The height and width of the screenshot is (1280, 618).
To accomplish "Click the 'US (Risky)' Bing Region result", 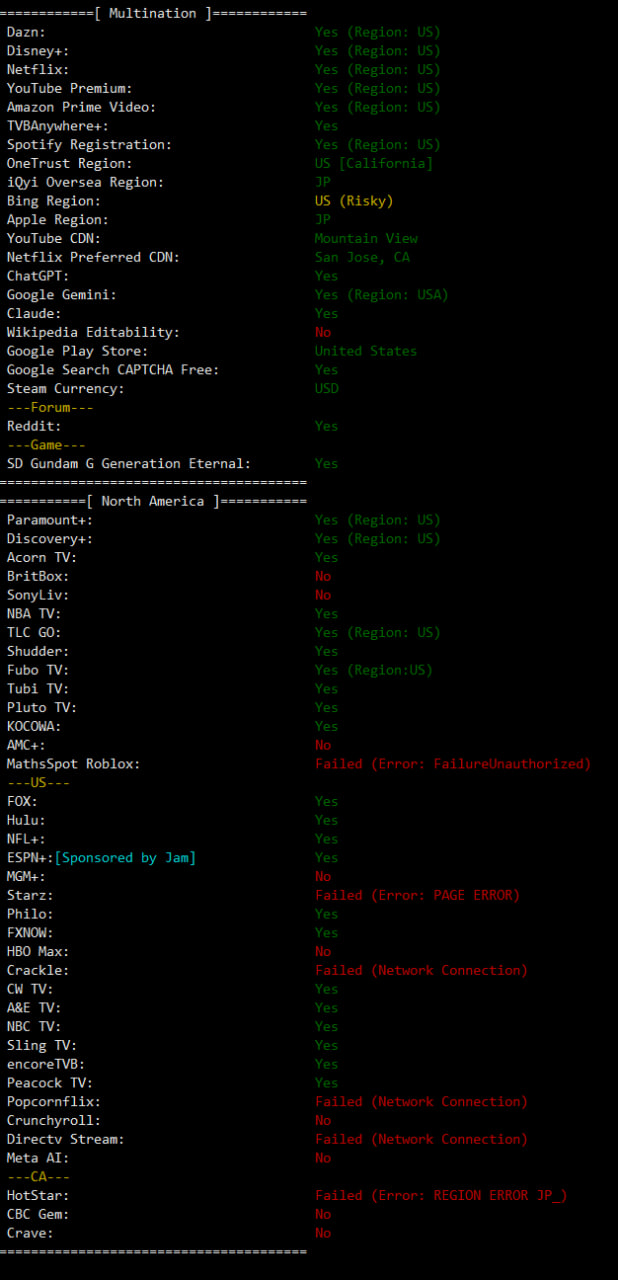I will pyautogui.click(x=354, y=201).
